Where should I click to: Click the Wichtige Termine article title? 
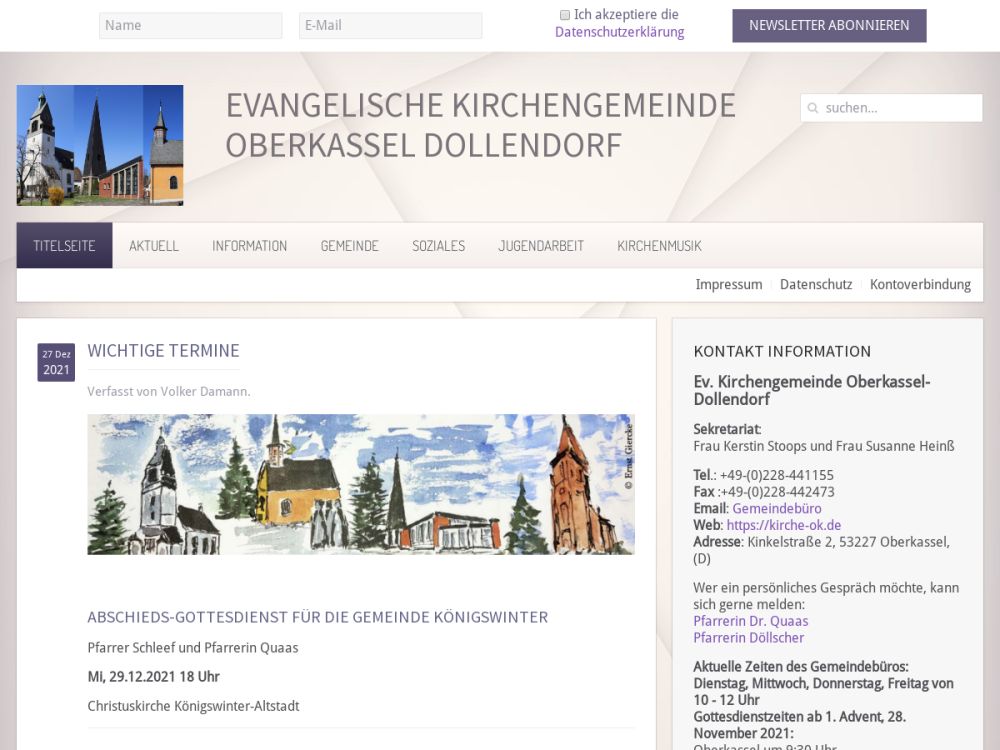163,351
